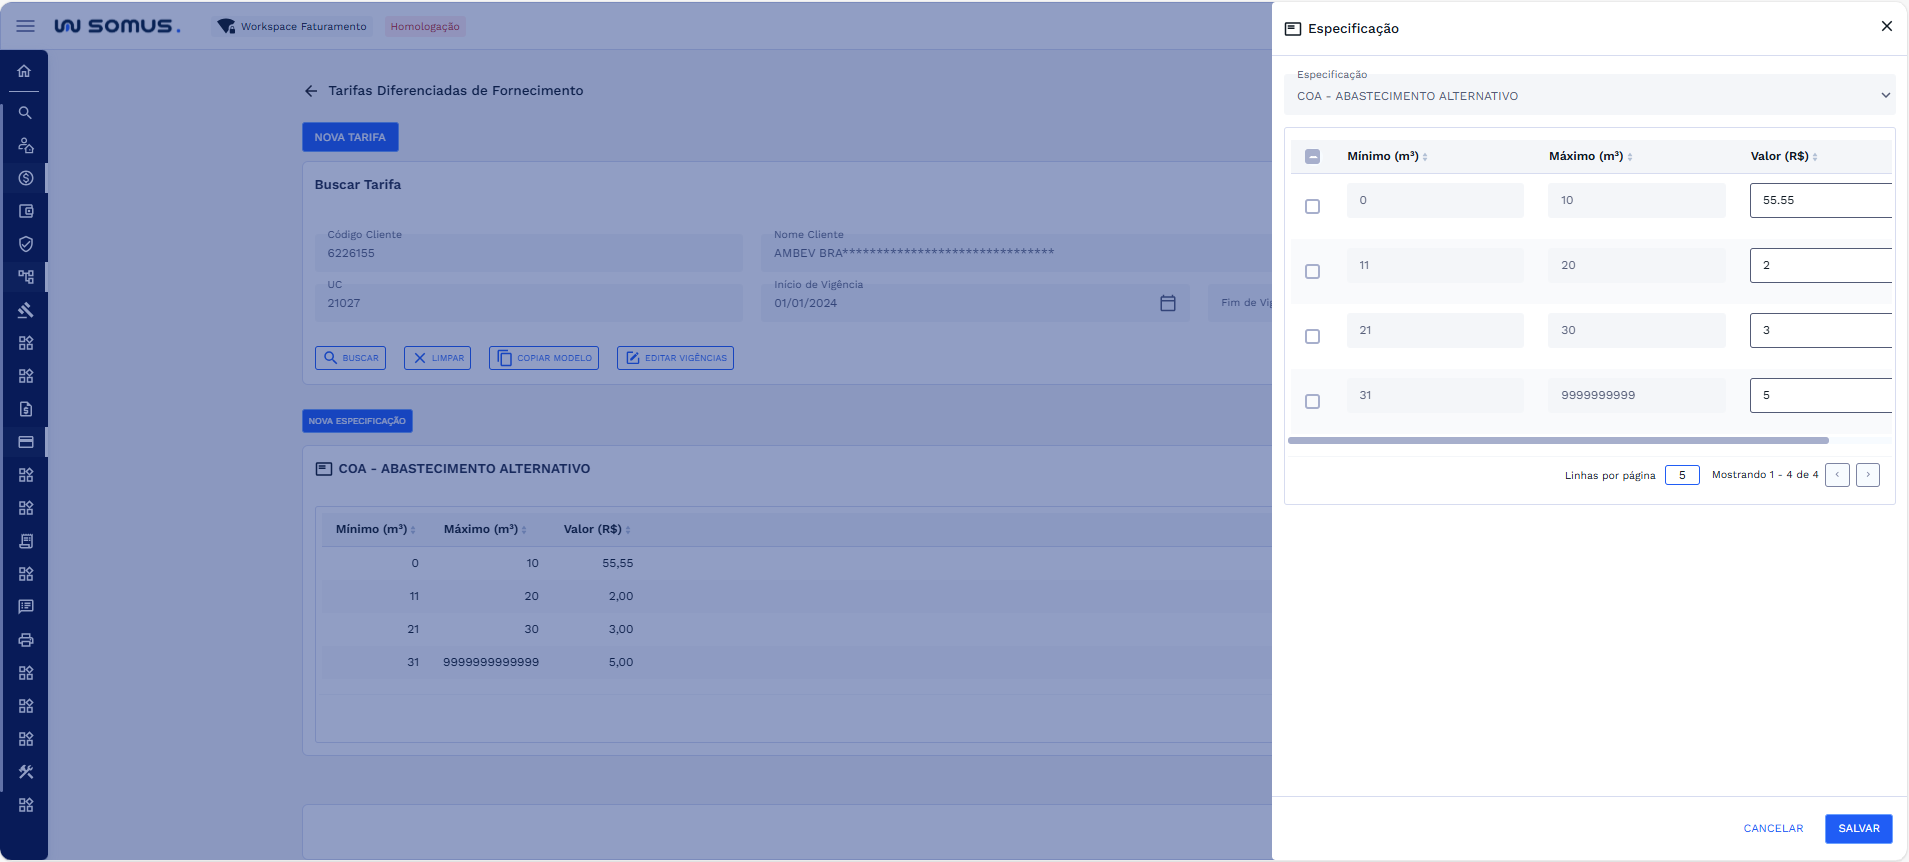Open the shield checkmark sidebar item
Image resolution: width=1909 pixels, height=862 pixels.
26,244
